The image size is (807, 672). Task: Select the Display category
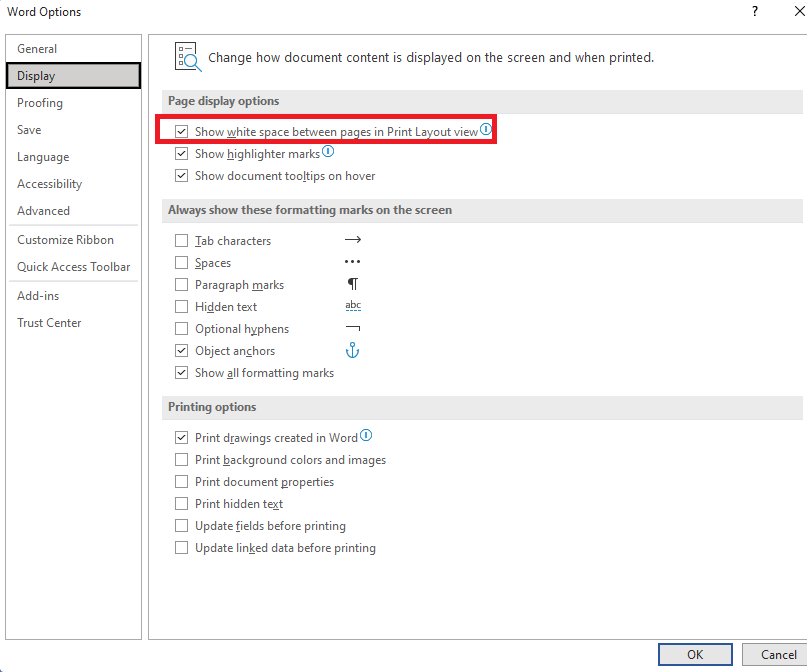[x=74, y=76]
